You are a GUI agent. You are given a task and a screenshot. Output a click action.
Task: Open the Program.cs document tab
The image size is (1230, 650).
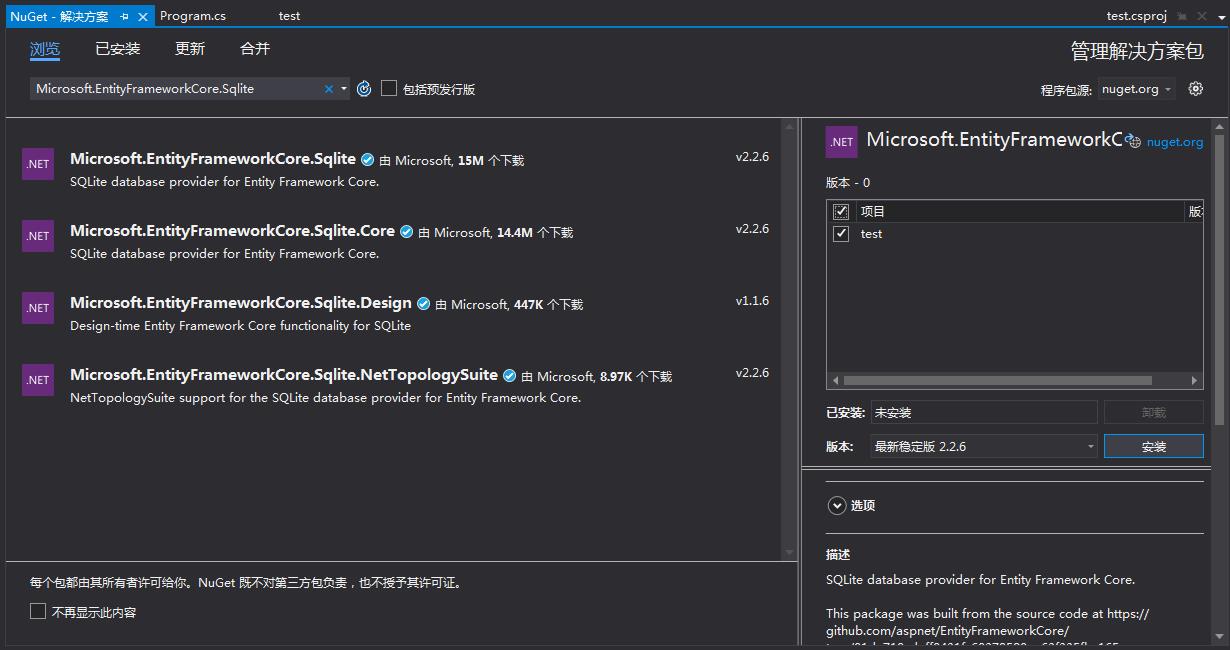click(x=193, y=16)
